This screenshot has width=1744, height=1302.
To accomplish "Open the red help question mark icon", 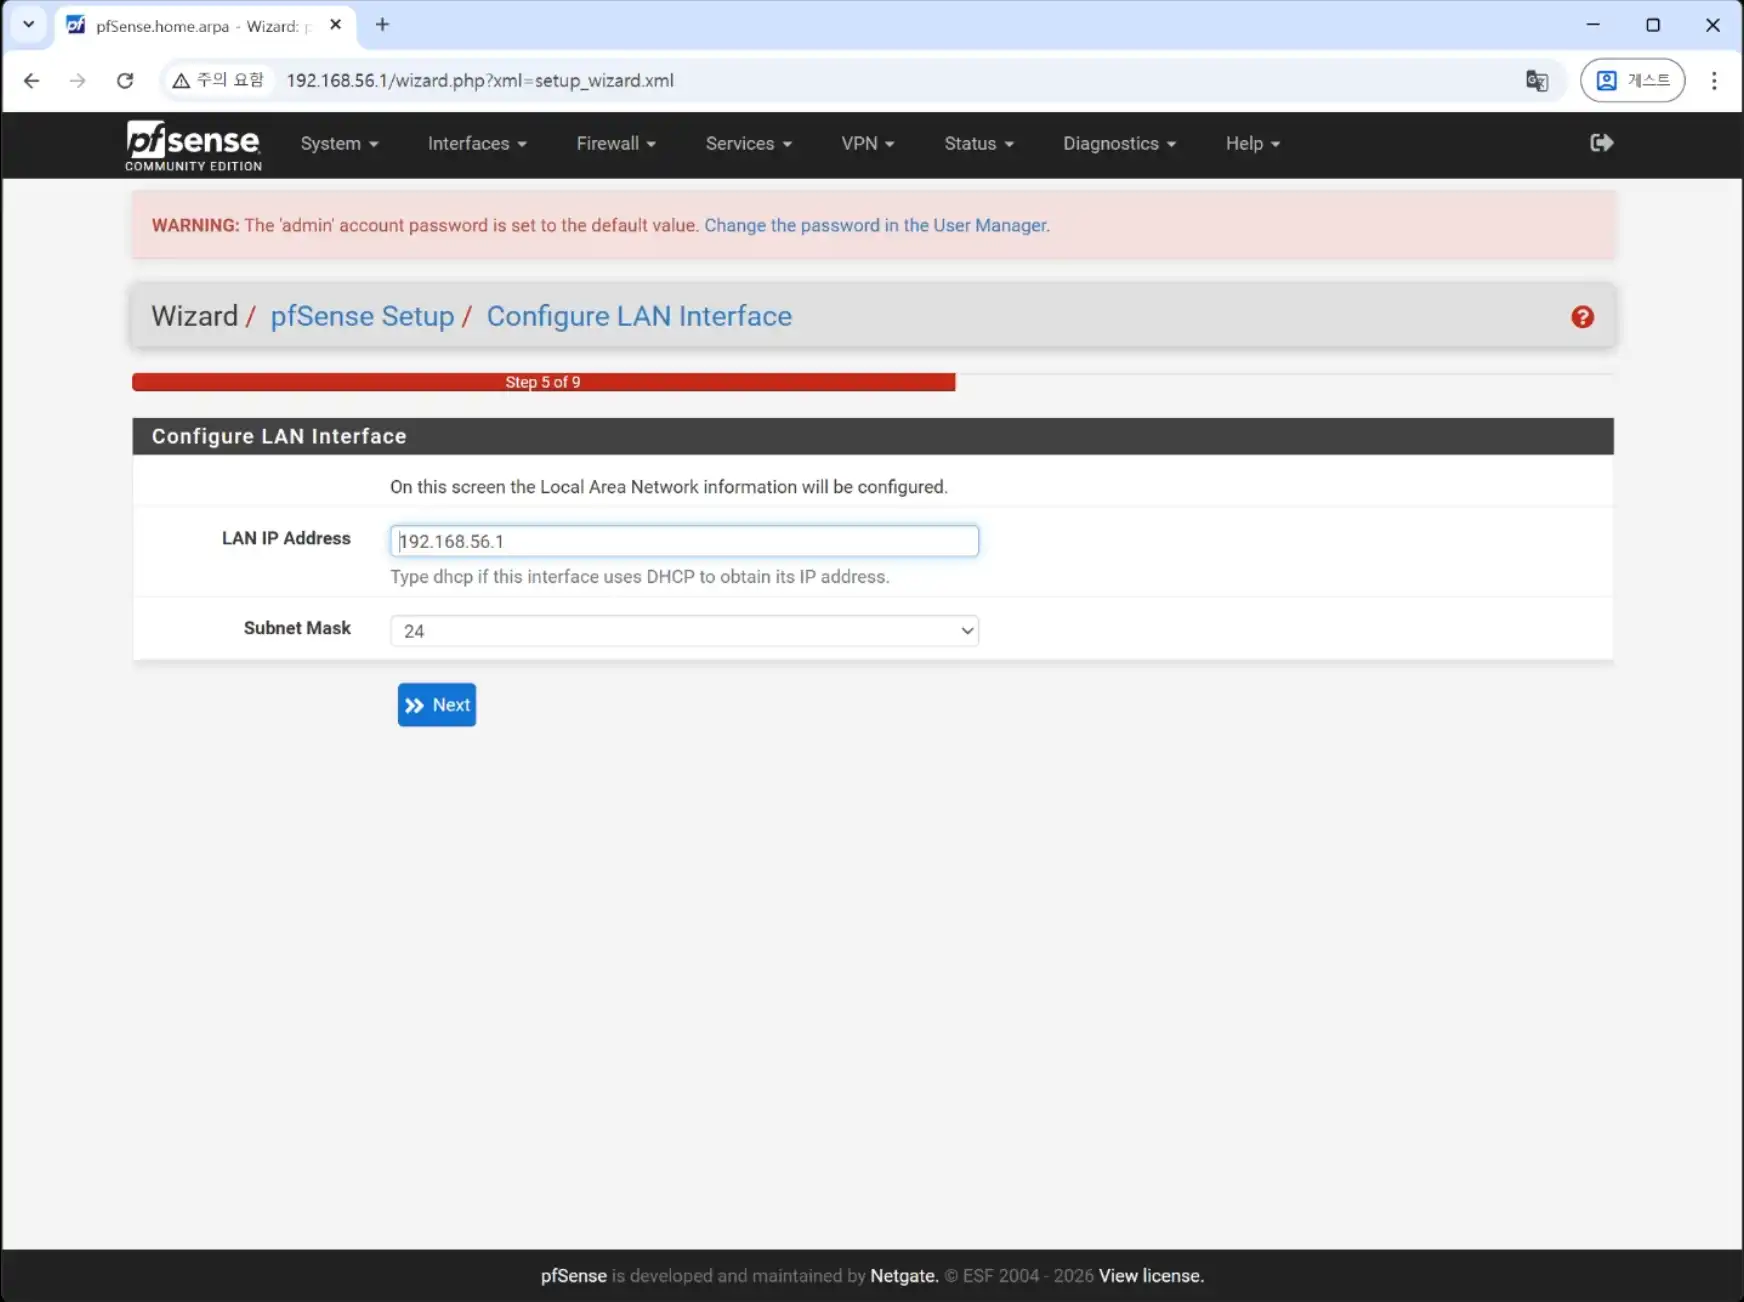I will point(1582,317).
